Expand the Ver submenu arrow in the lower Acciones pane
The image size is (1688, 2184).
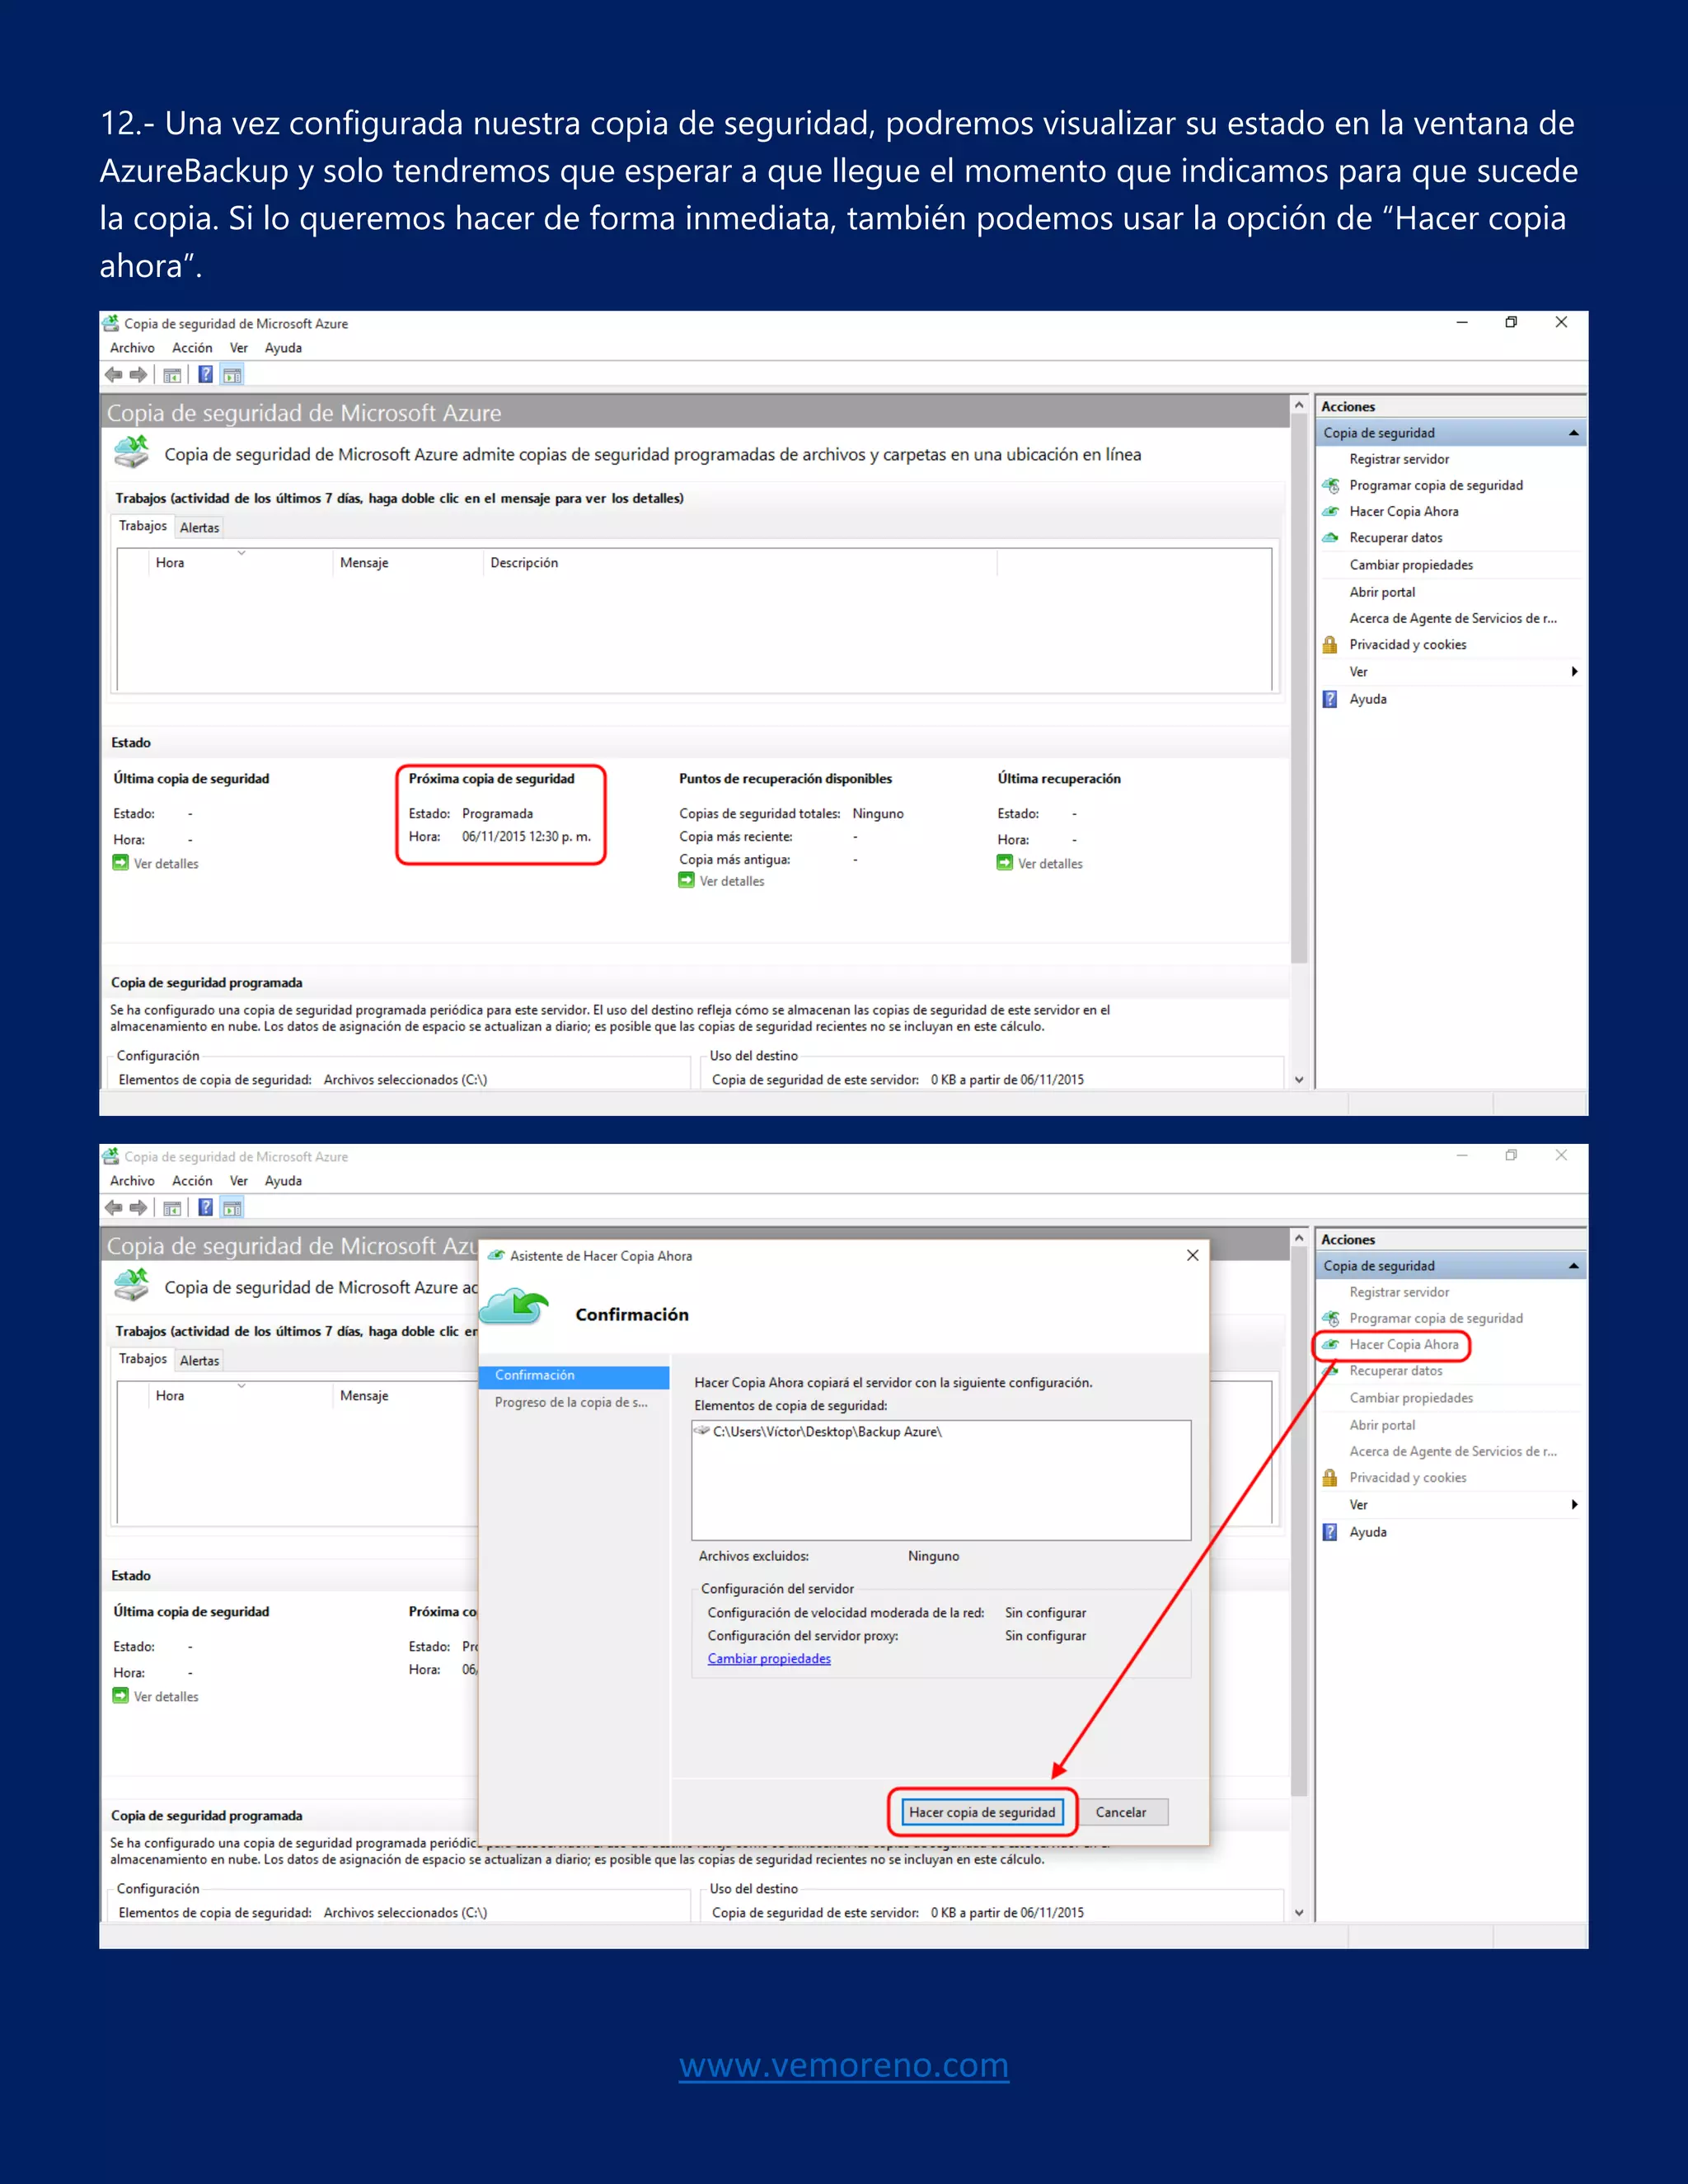[1575, 1505]
